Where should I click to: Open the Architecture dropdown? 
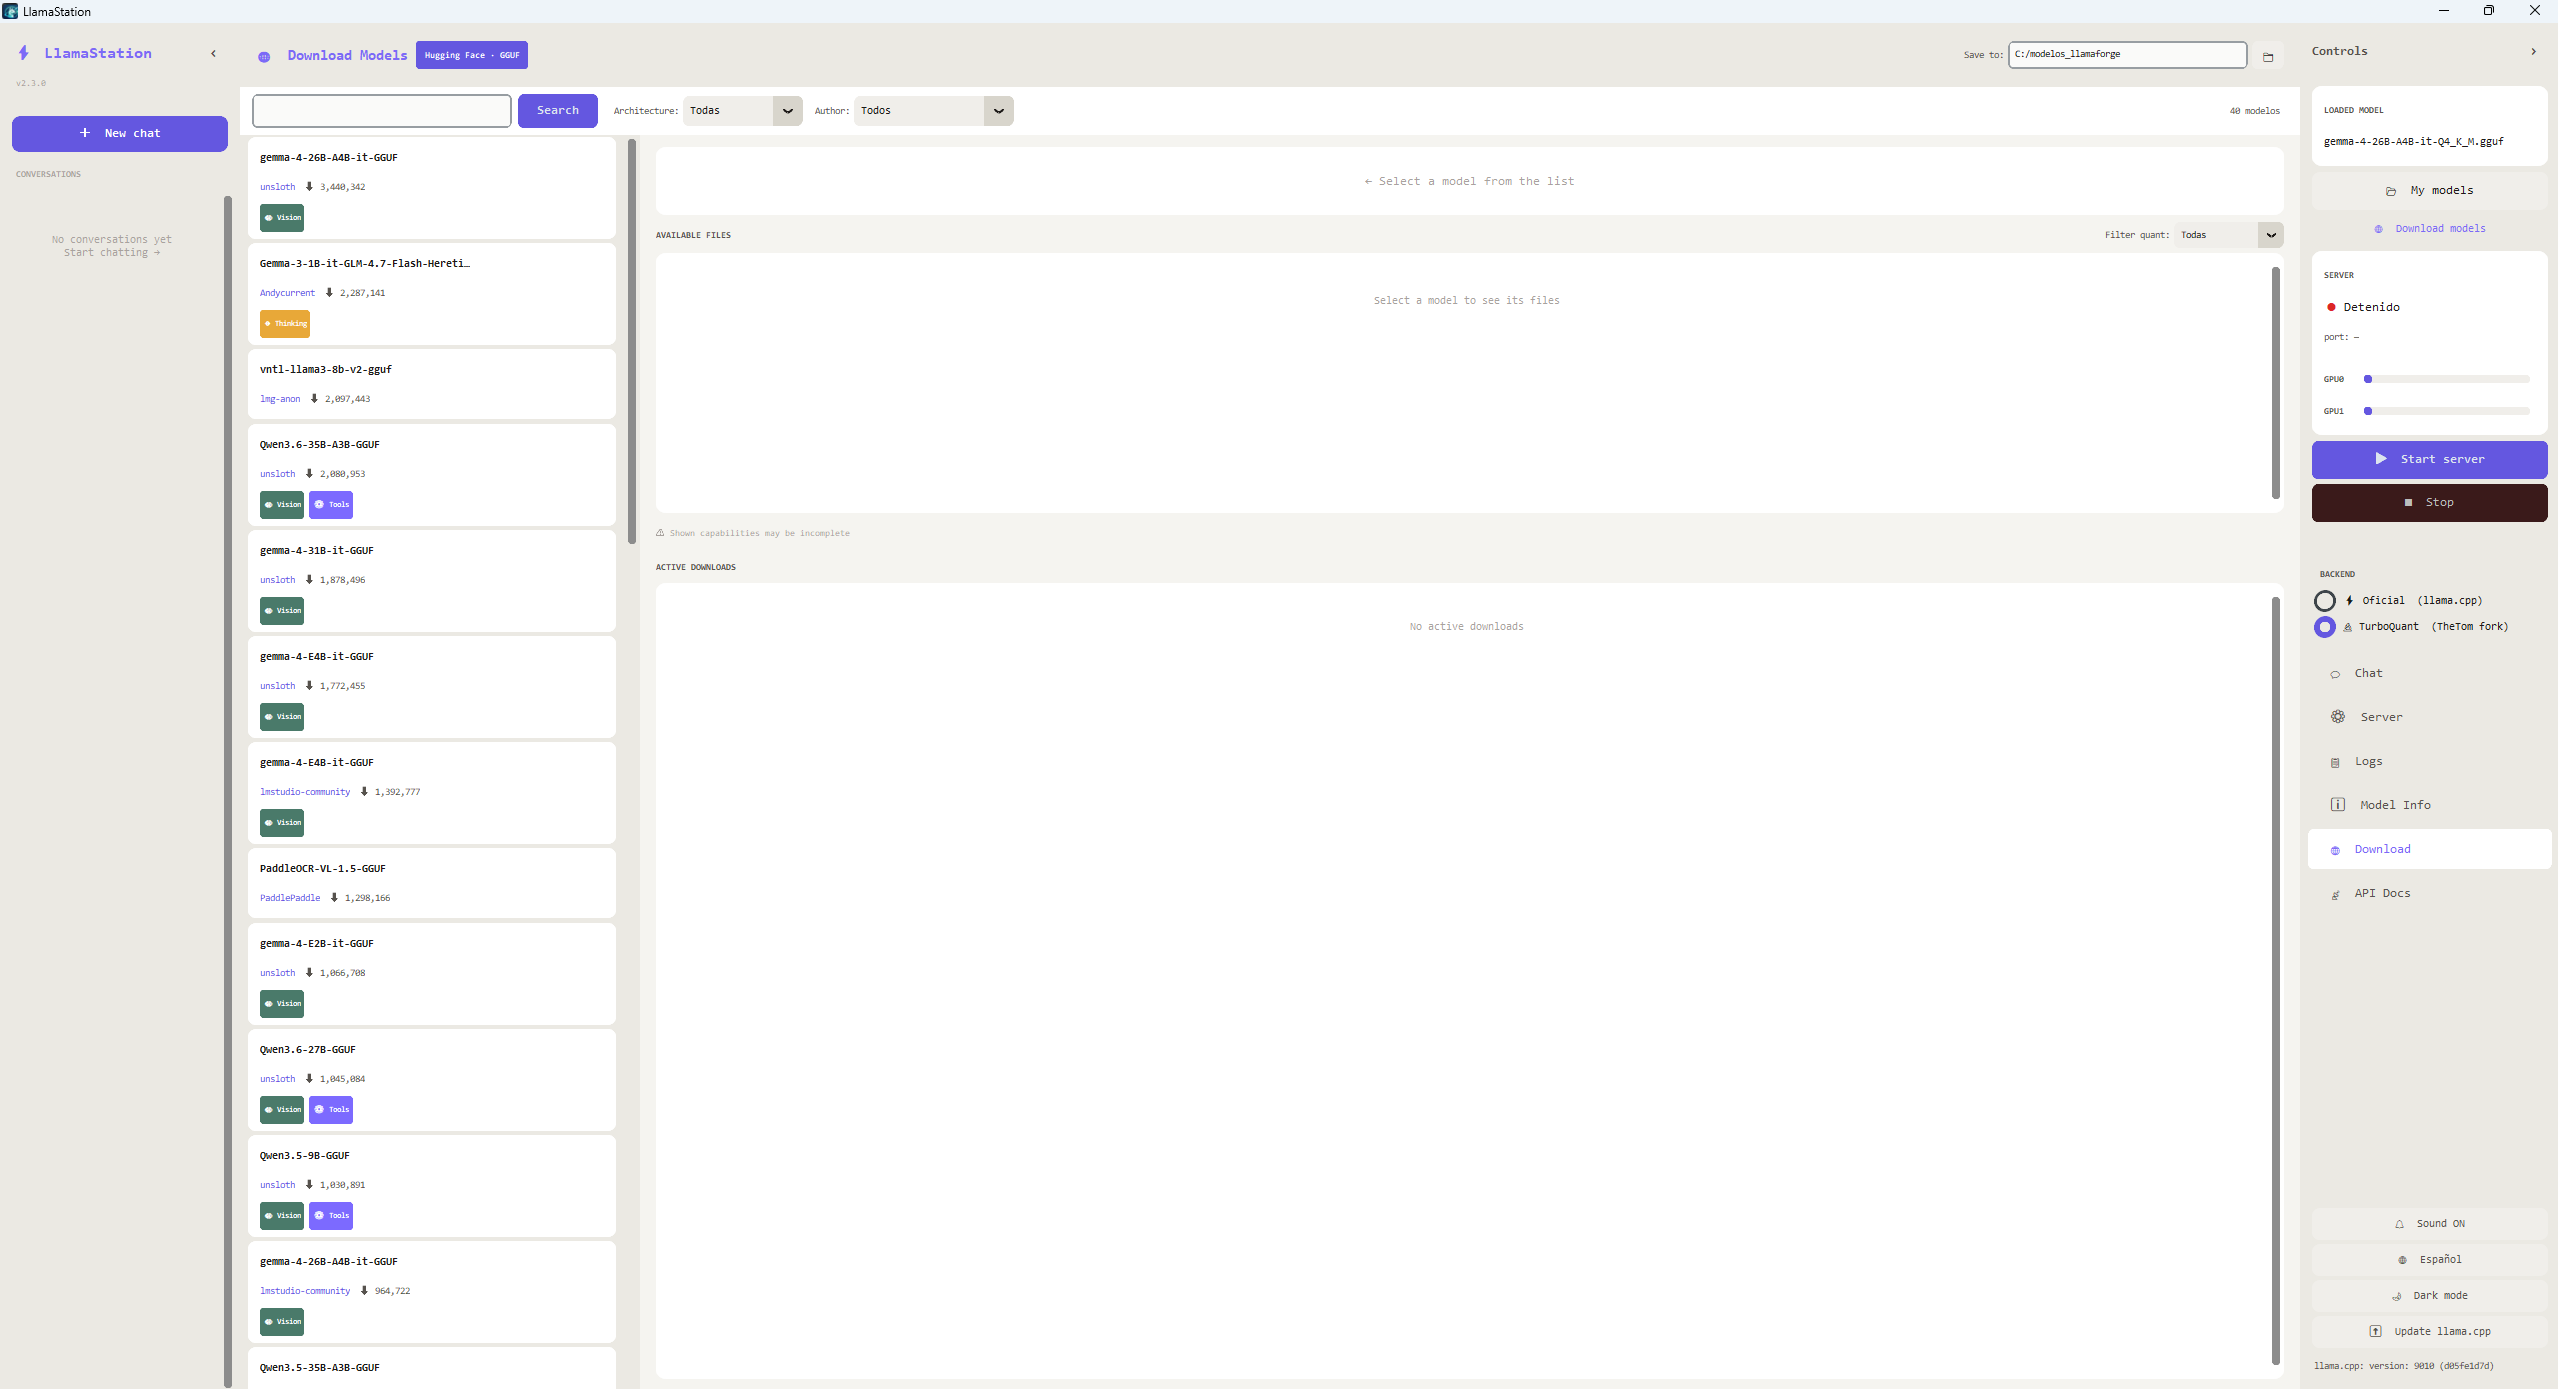tap(742, 111)
